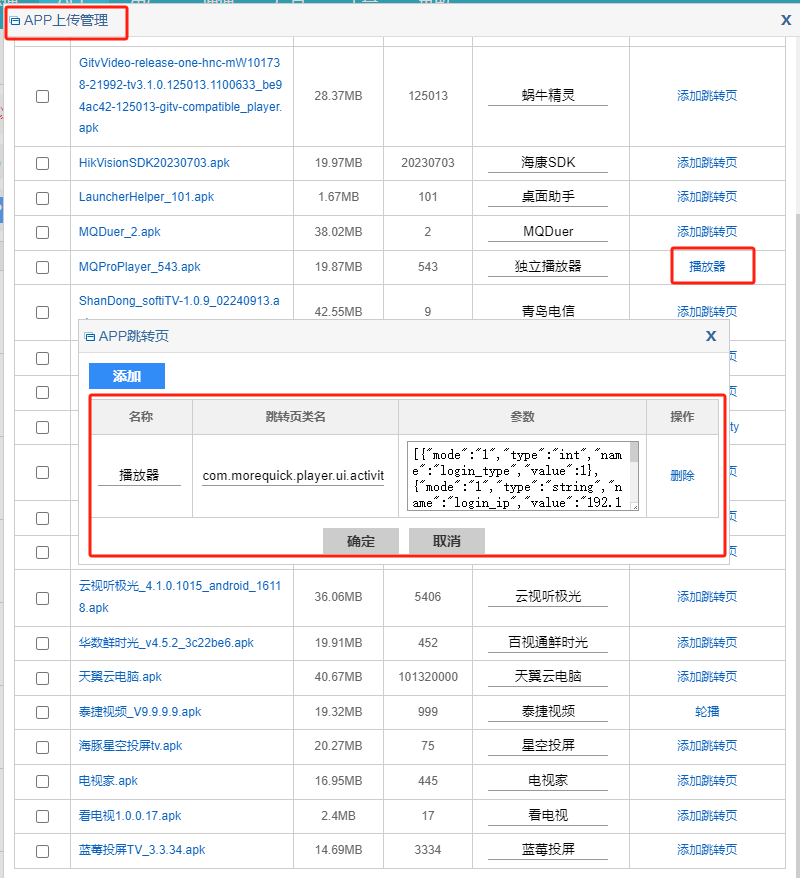Select checkbox next to 电视家.apk
Screen dimensions: 800x878
coord(42,781)
